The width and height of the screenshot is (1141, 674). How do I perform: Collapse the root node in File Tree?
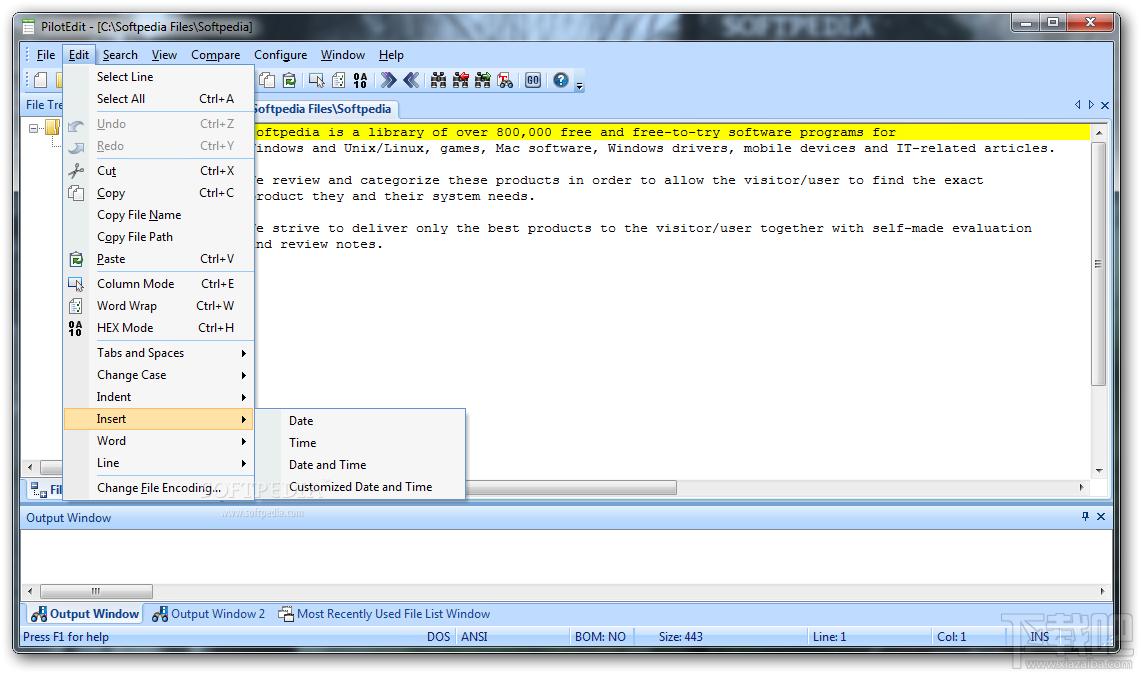tap(33, 128)
